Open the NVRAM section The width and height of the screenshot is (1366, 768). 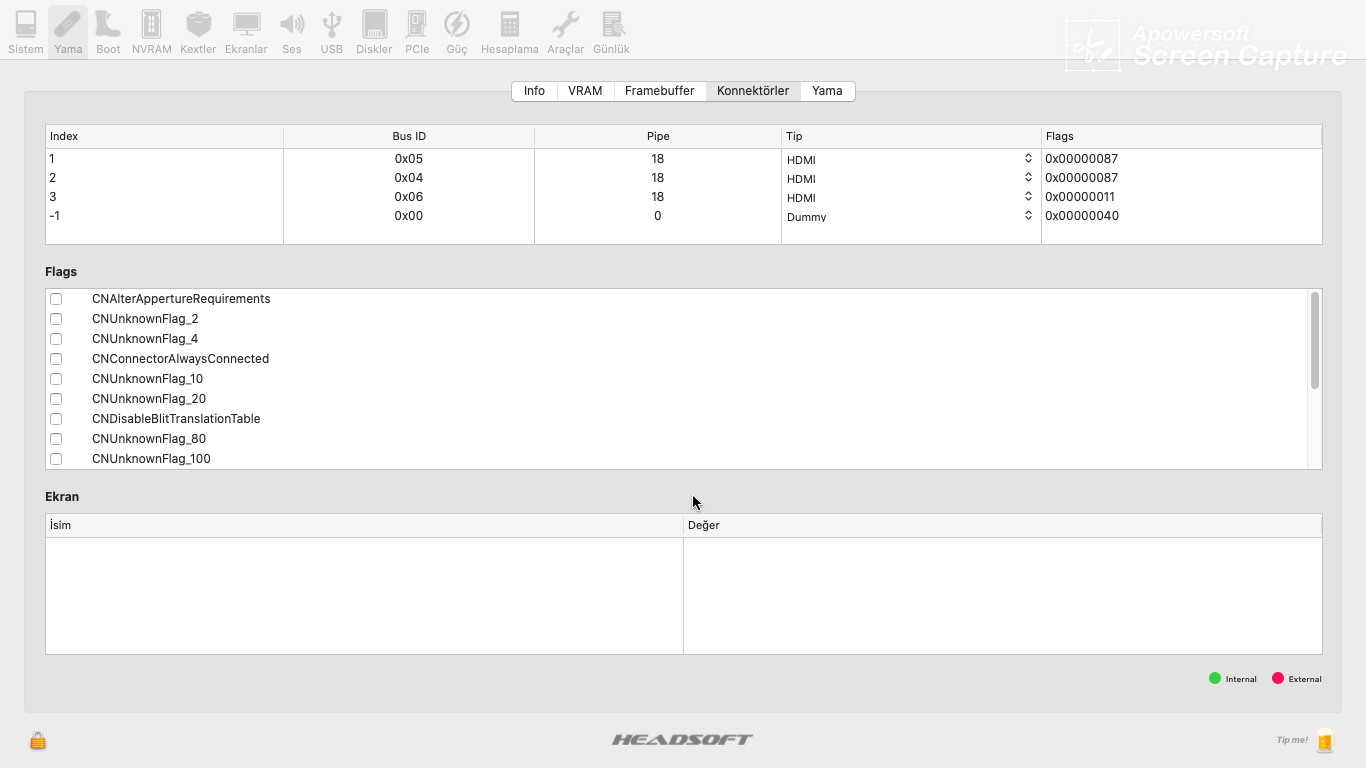150,30
